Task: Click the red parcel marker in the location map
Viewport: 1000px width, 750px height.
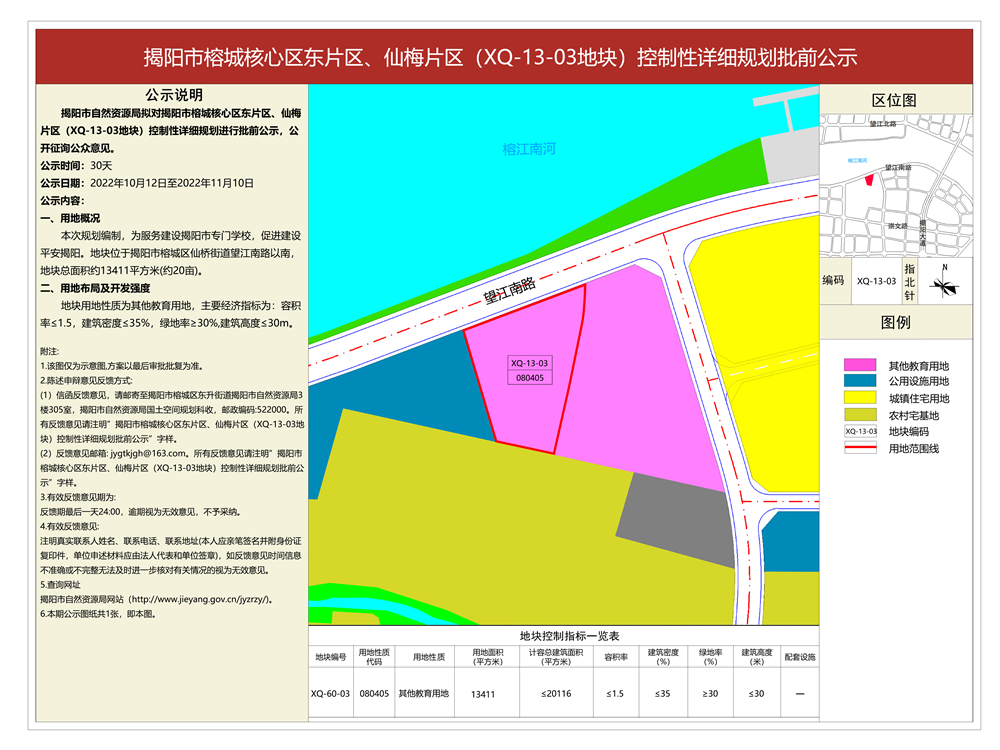Action: click(x=868, y=180)
